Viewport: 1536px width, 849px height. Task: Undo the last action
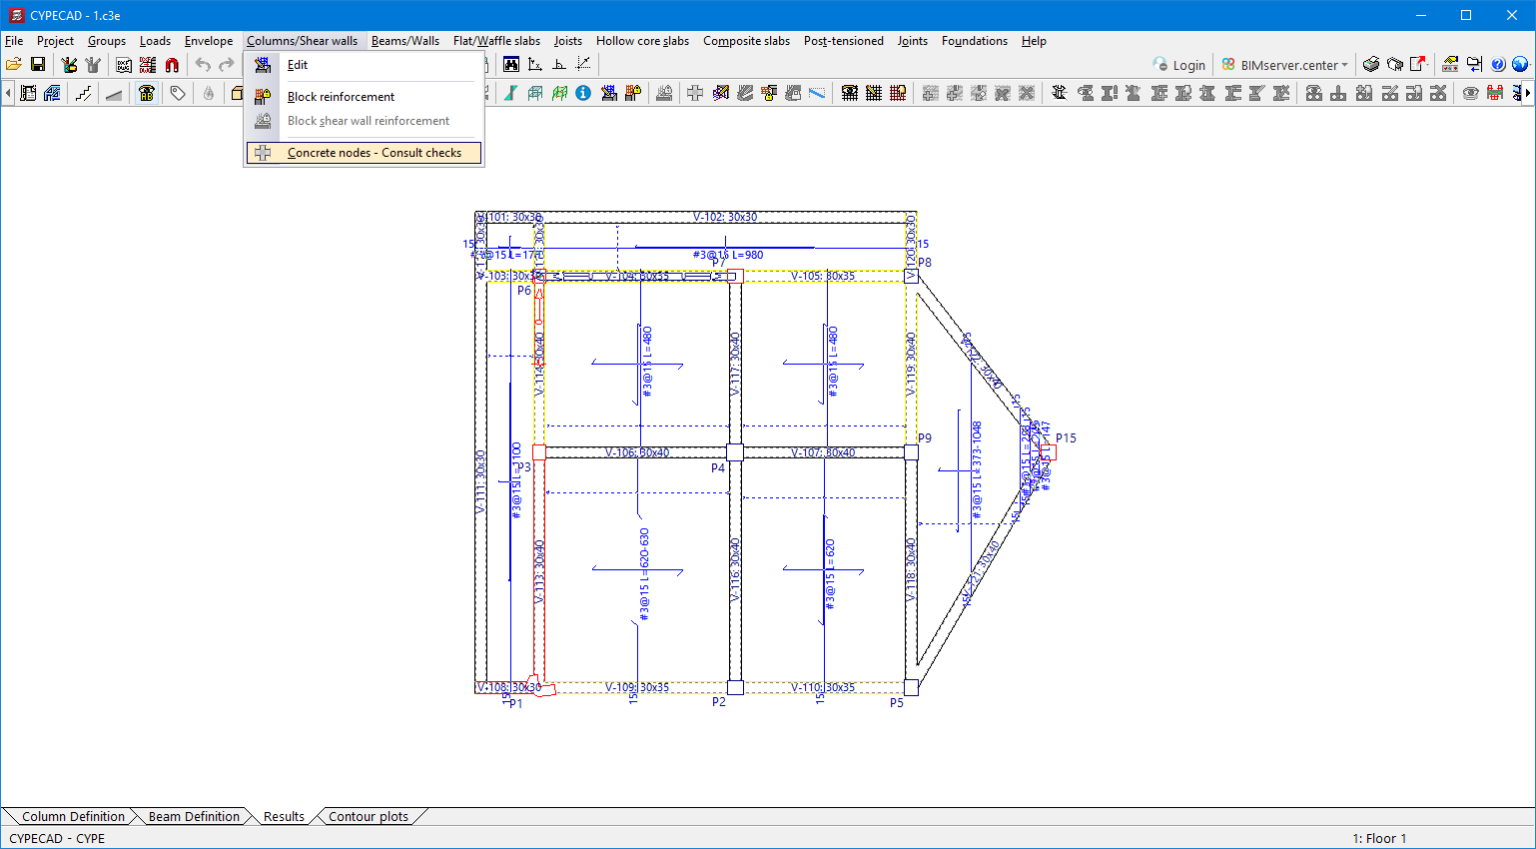202,64
